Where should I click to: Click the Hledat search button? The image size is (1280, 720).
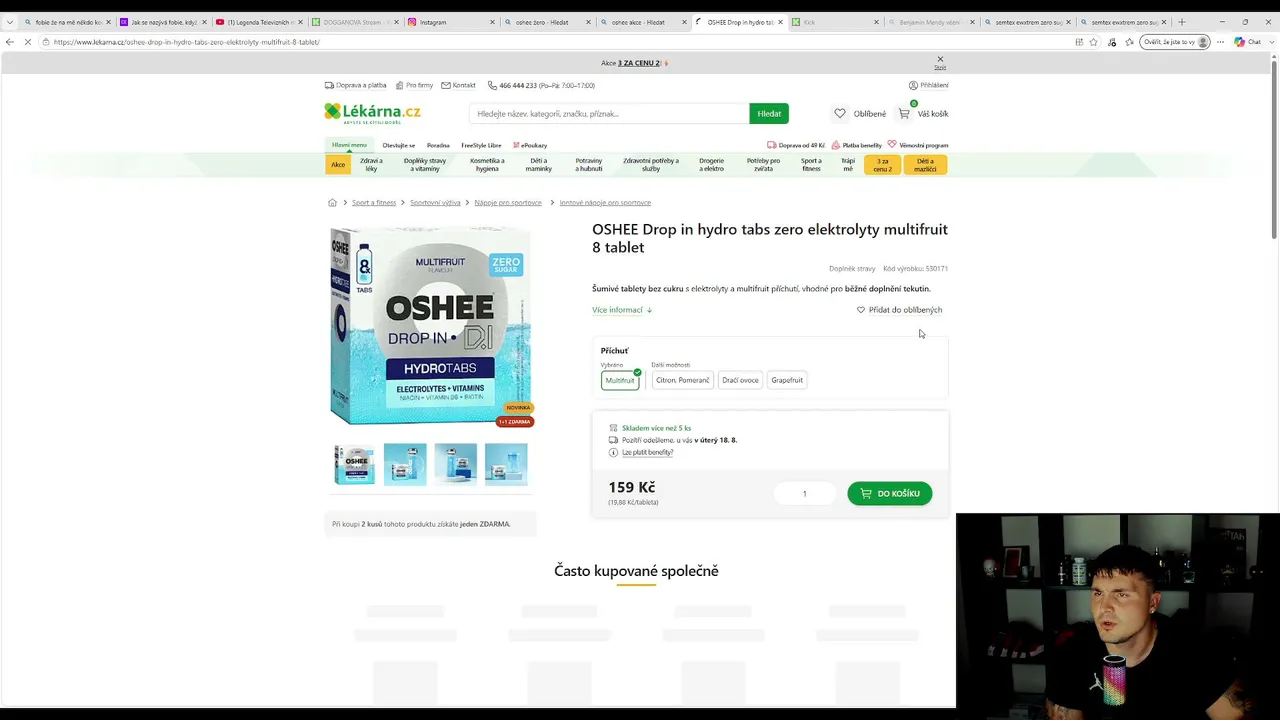point(769,114)
